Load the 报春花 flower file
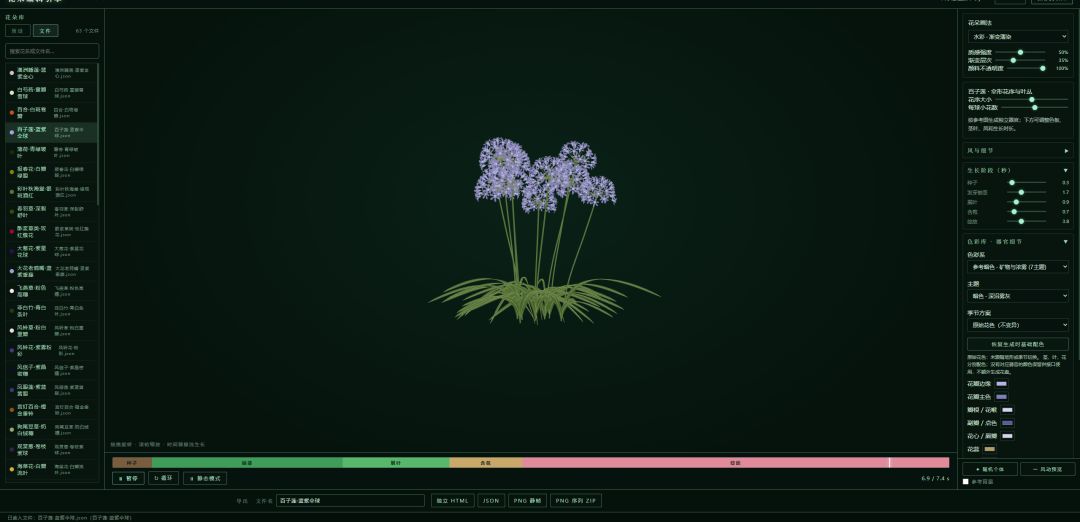 point(52,172)
